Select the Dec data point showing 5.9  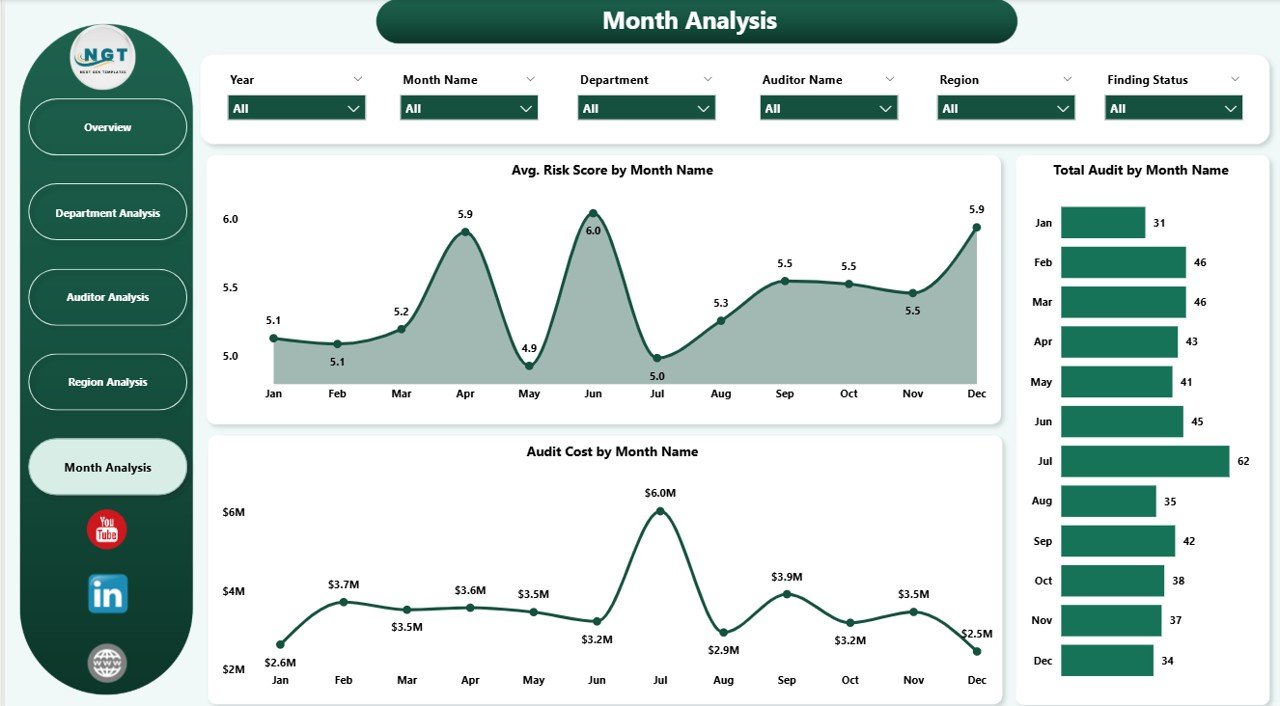tap(976, 229)
